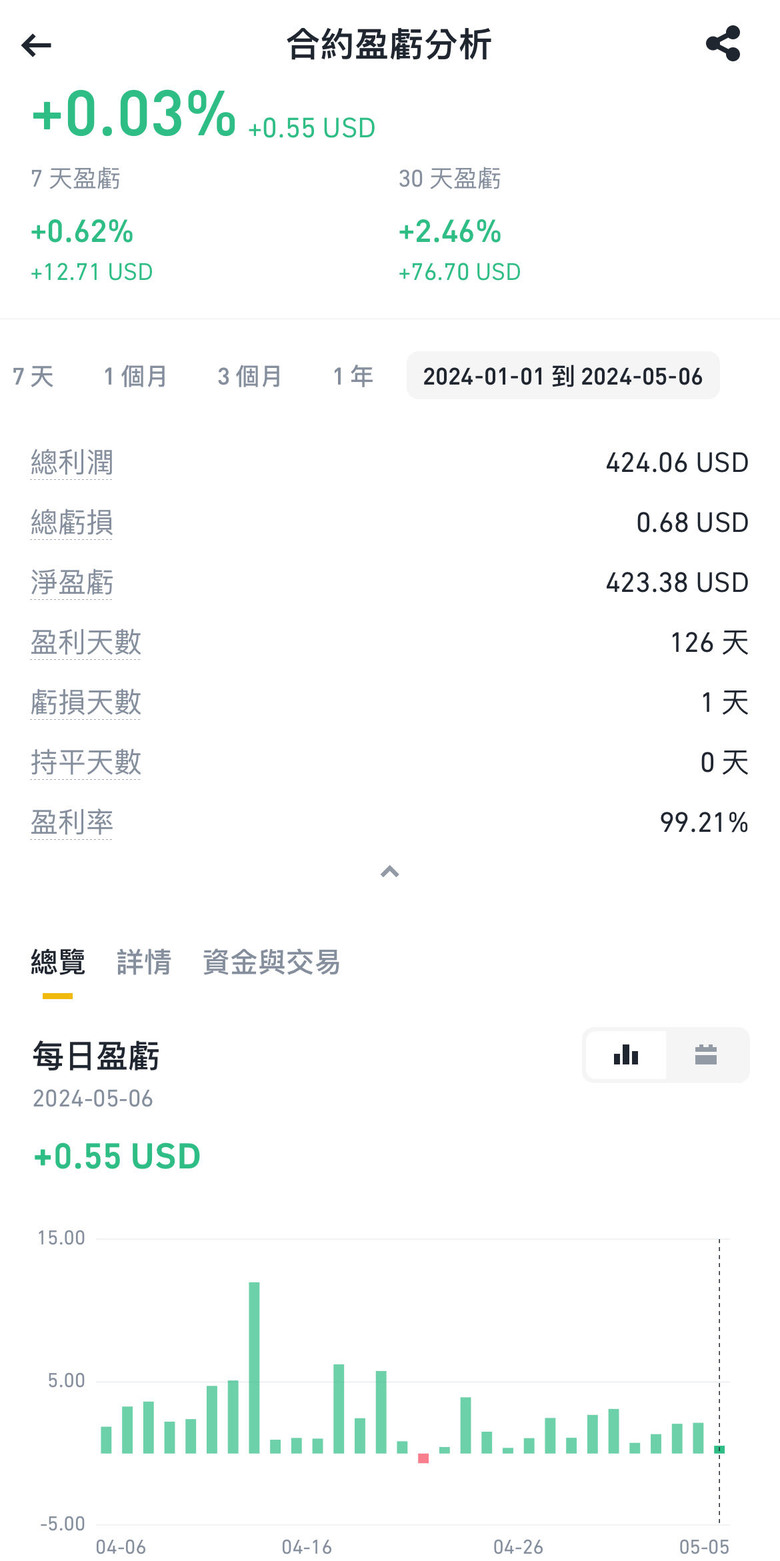Tap the 總利潤 label for explanation

tap(72, 462)
